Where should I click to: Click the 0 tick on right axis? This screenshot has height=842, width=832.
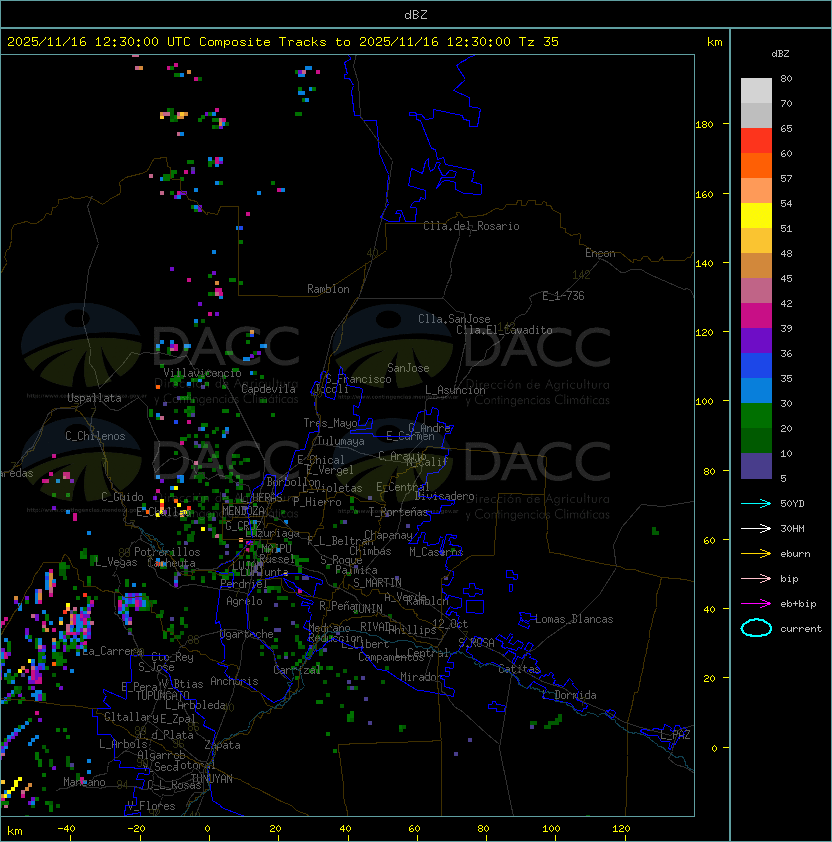714,749
